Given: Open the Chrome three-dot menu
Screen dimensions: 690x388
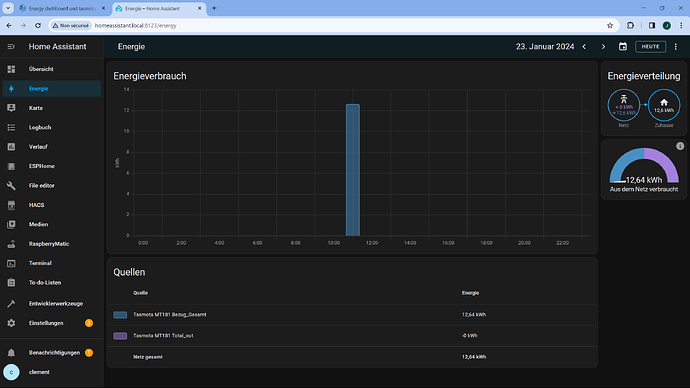Looking at the screenshot, I should click(x=681, y=26).
